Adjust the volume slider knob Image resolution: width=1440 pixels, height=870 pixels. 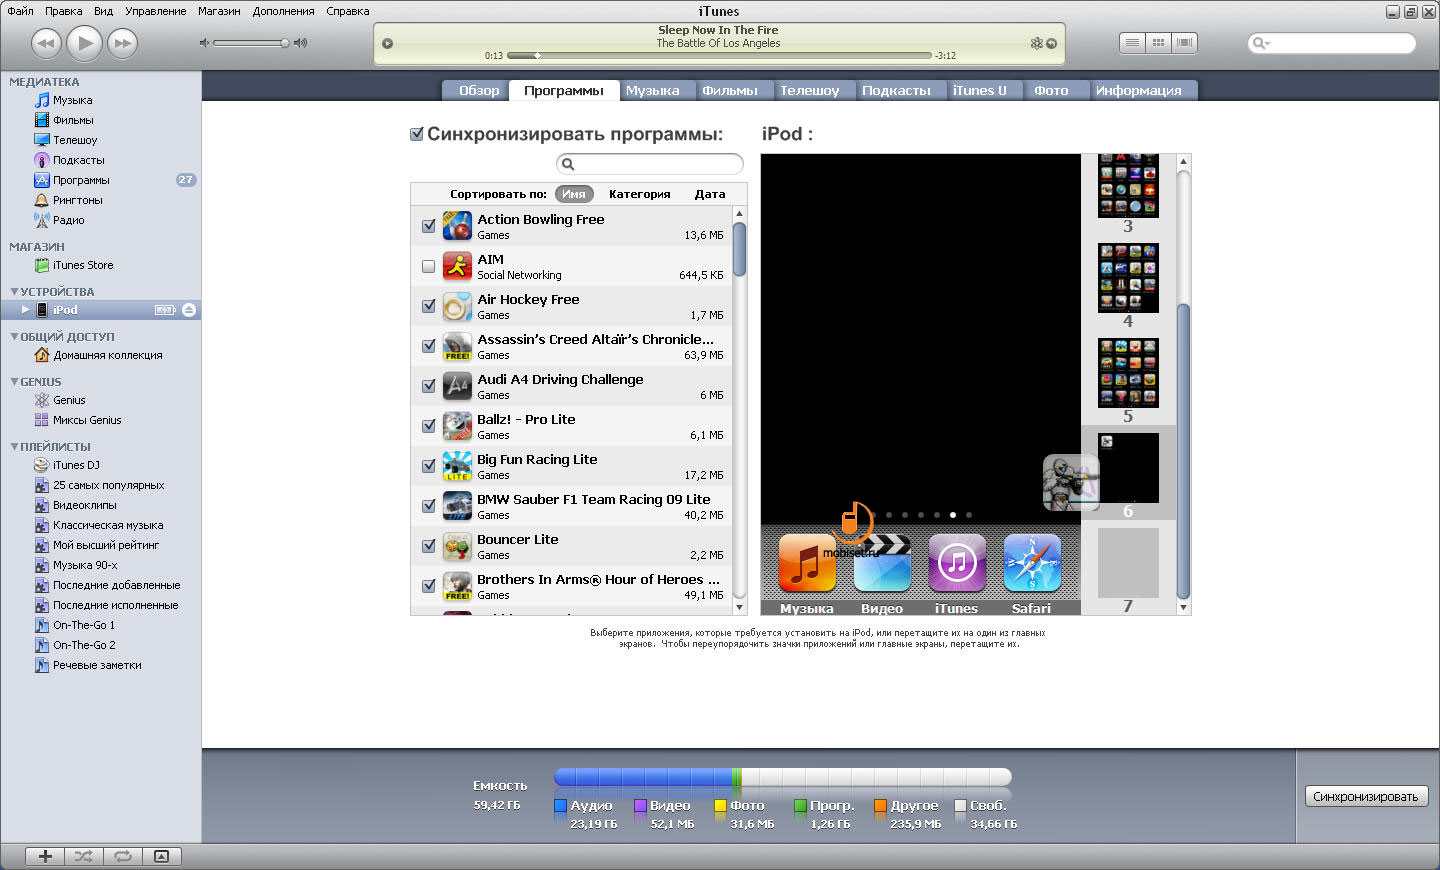285,43
